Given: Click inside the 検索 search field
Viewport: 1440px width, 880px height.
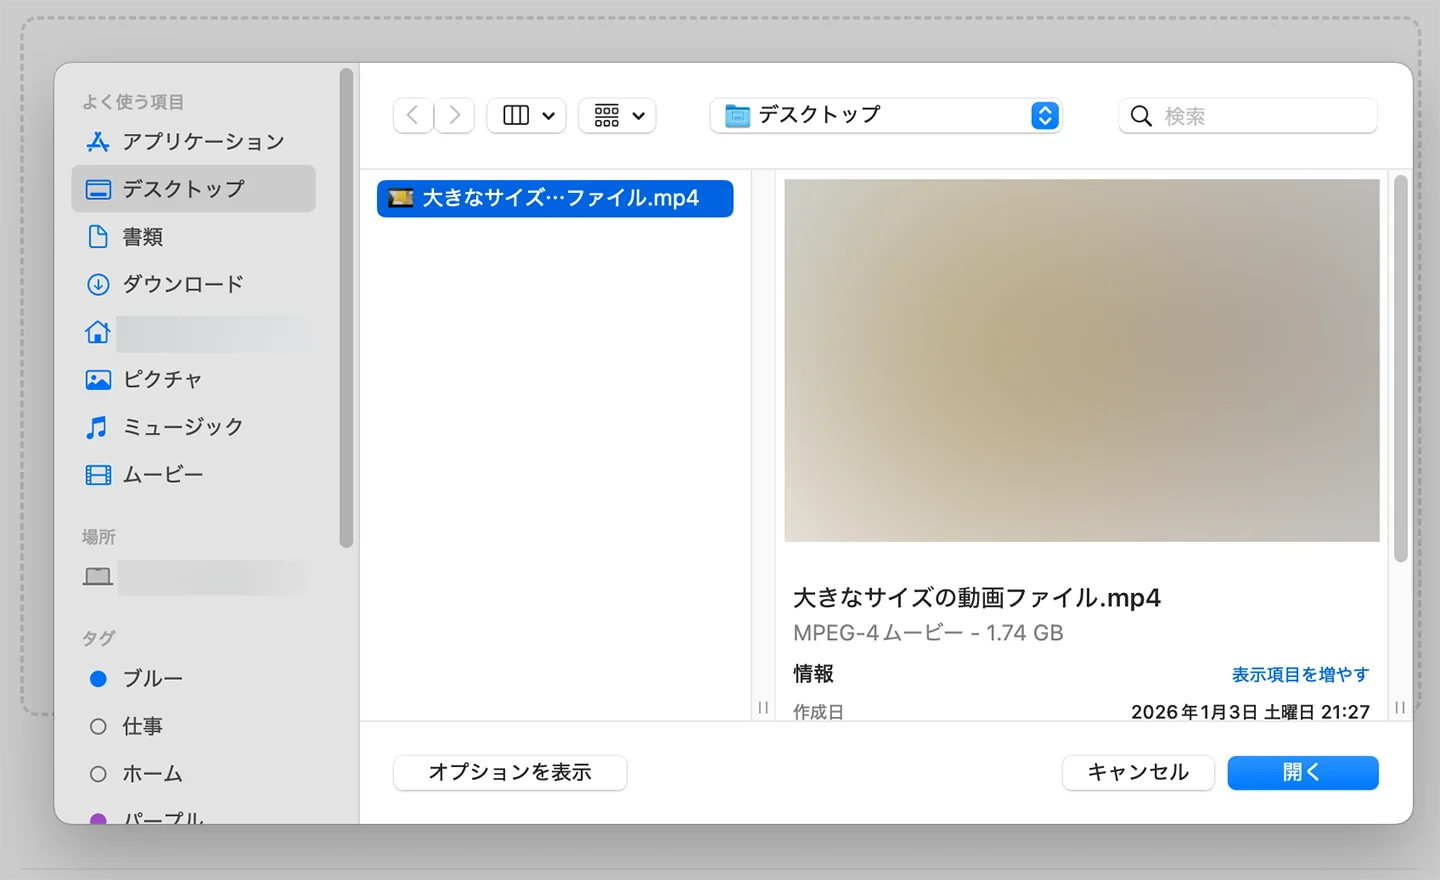Looking at the screenshot, I should [x=1248, y=115].
